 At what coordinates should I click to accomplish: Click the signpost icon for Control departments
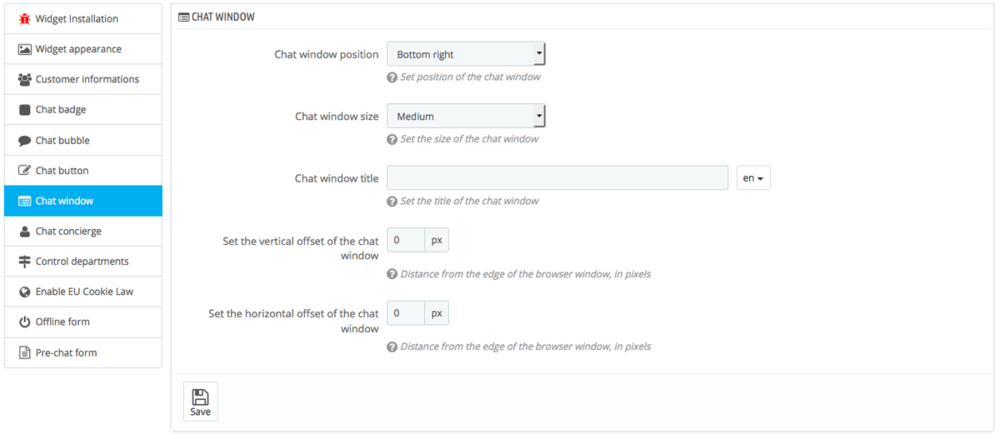[25, 261]
